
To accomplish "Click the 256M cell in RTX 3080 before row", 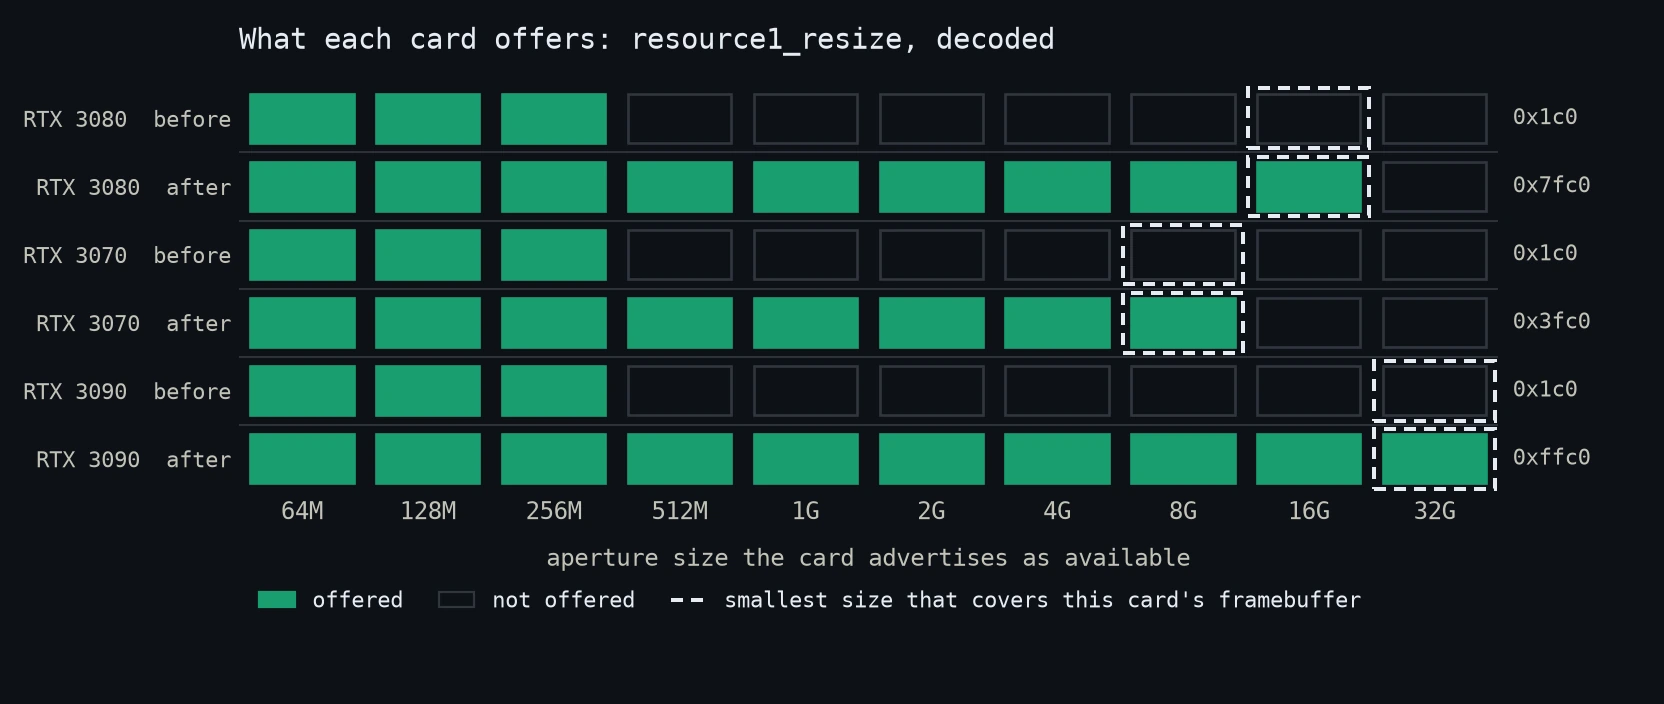I will point(554,119).
